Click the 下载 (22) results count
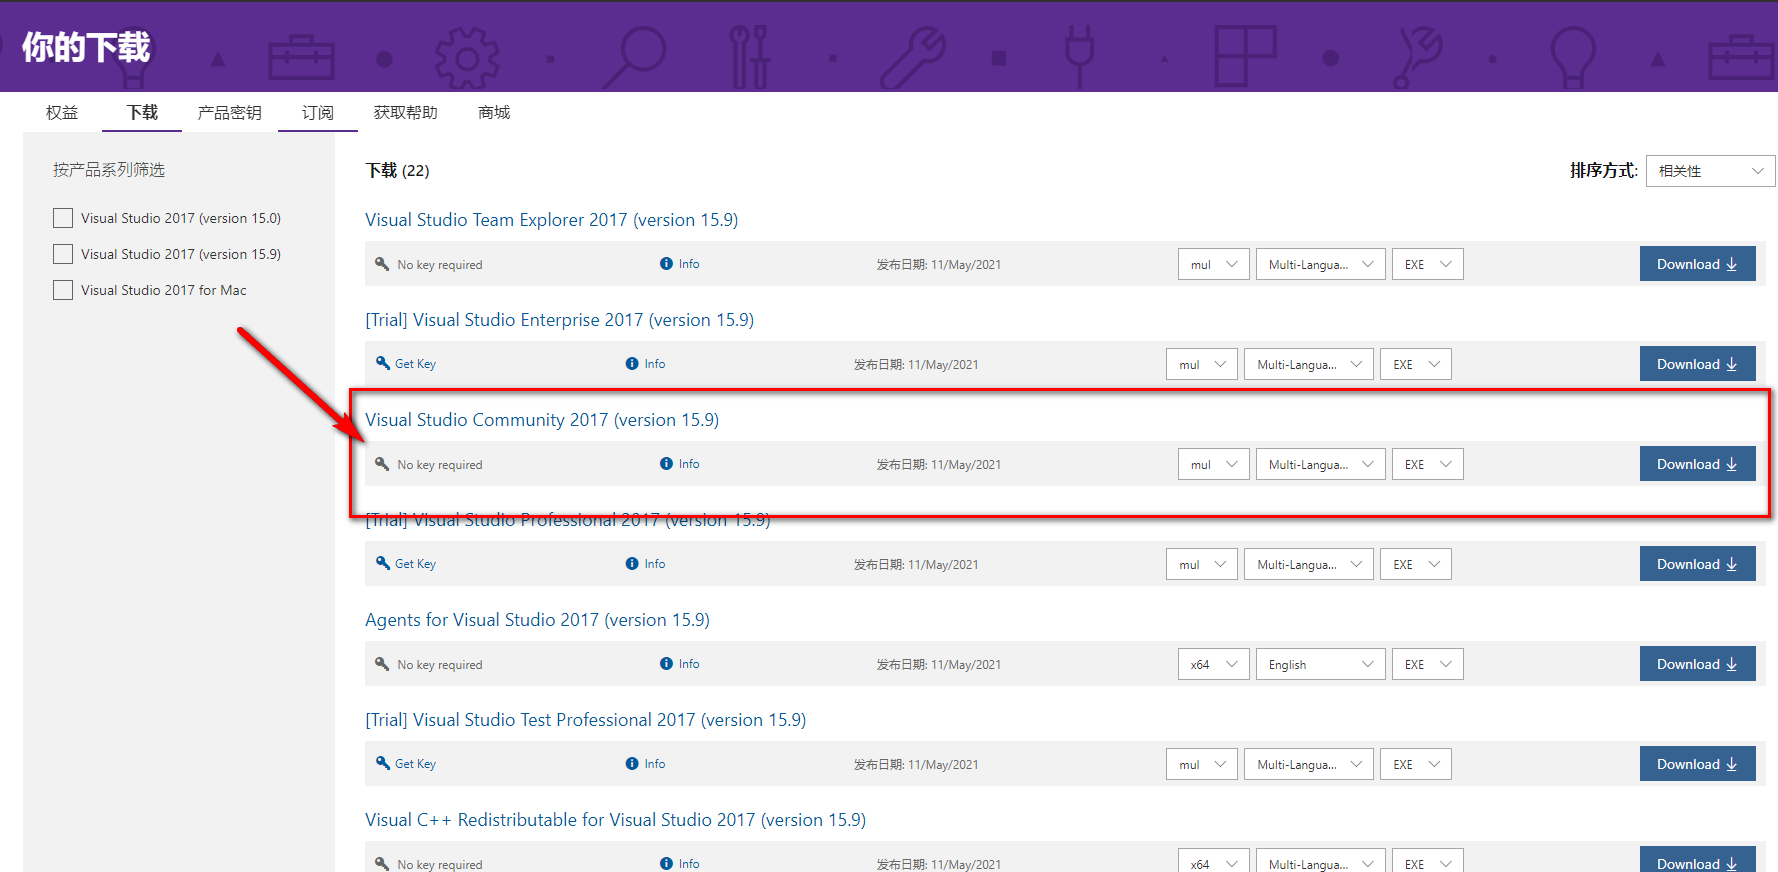 pos(398,171)
